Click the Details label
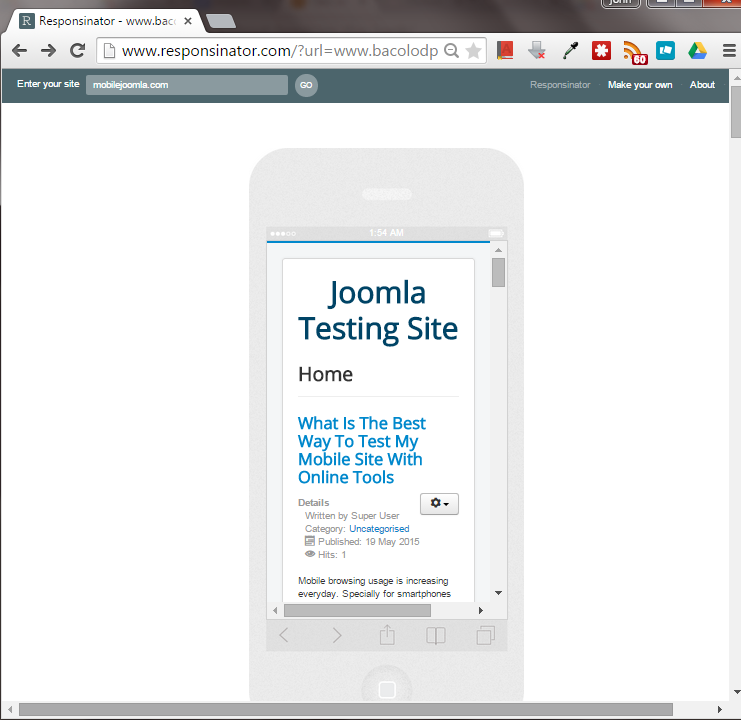The height and width of the screenshot is (720, 741). point(314,503)
